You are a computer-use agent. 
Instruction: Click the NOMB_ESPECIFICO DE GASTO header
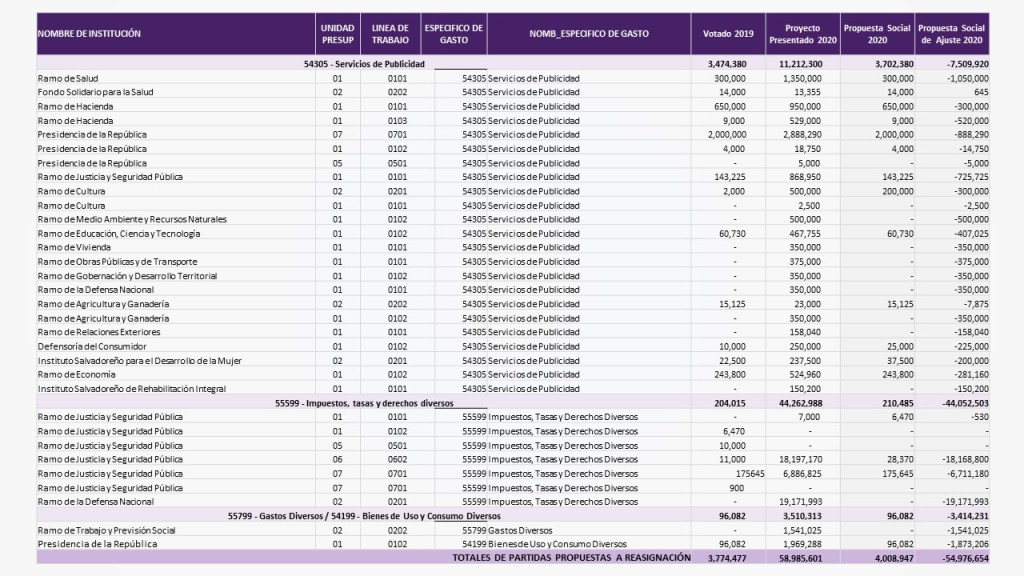589,33
